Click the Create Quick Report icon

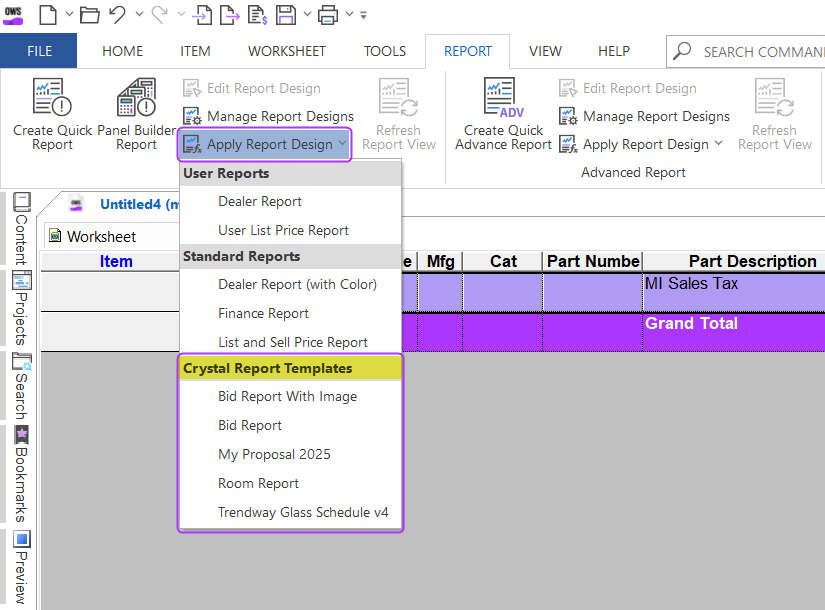(52, 97)
